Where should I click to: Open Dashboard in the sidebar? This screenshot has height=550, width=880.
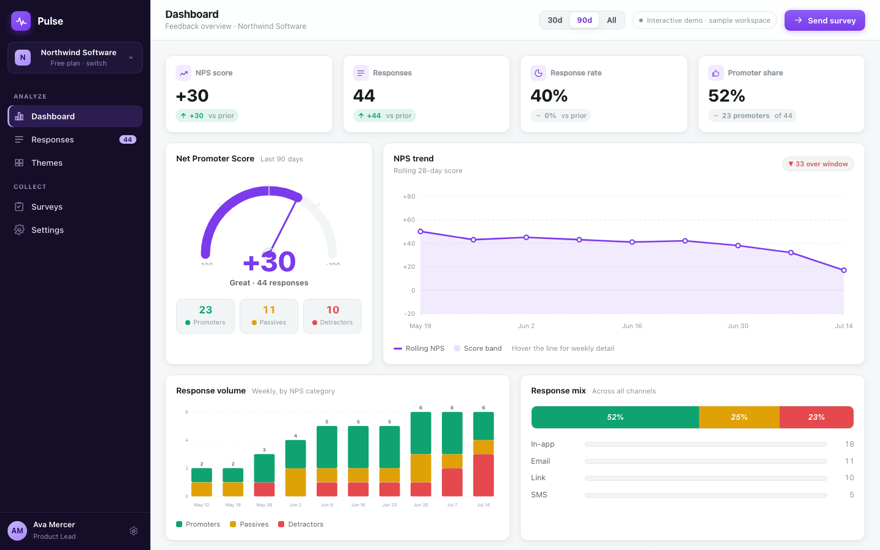point(75,116)
